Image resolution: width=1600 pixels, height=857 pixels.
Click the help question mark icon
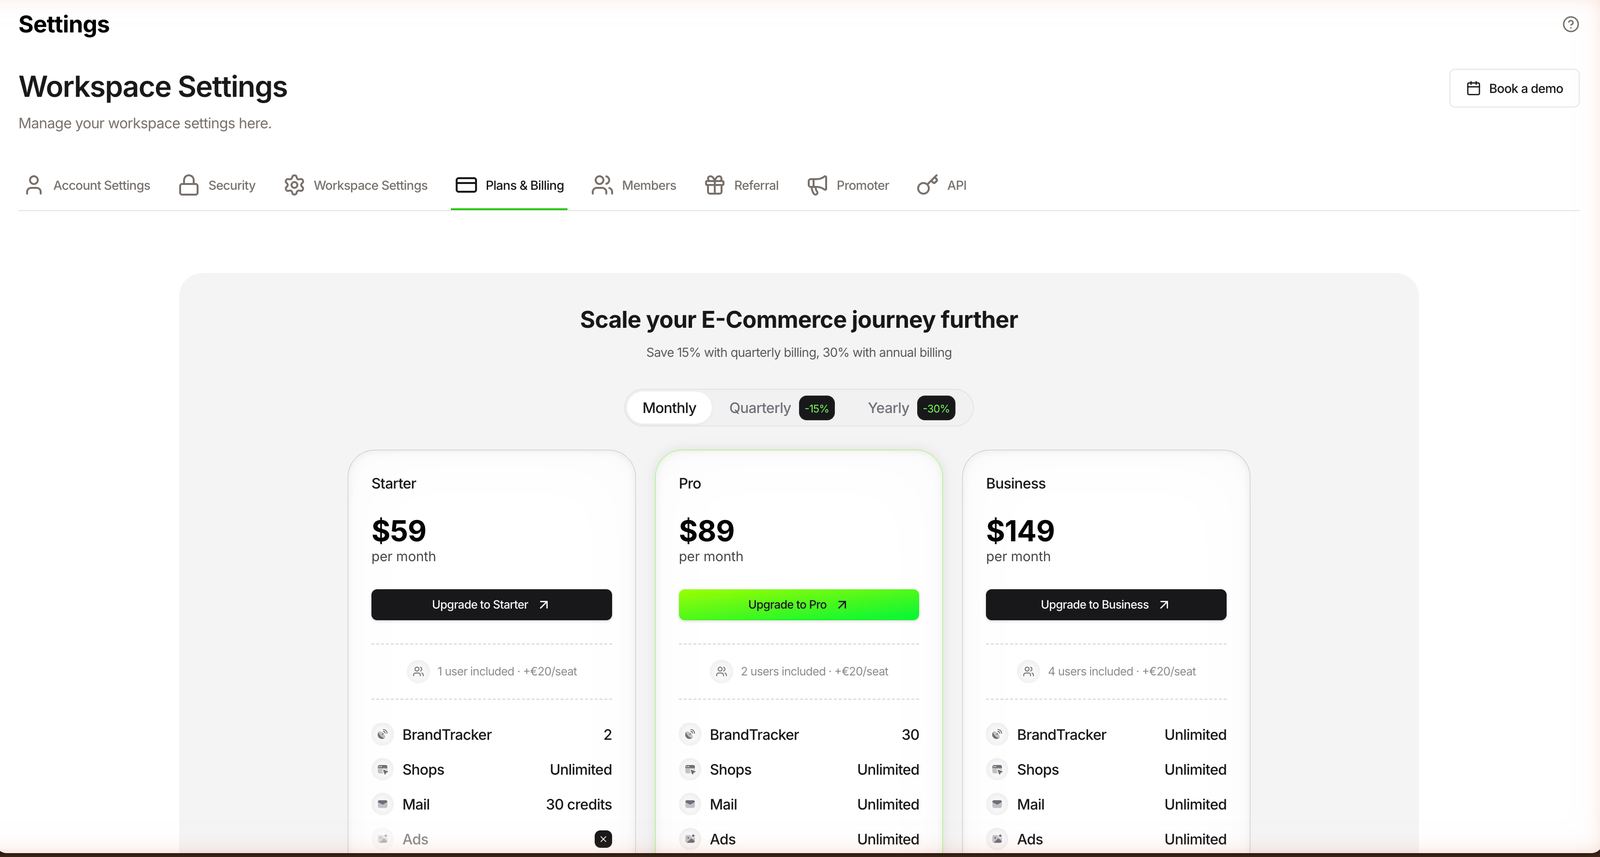coord(1571,24)
